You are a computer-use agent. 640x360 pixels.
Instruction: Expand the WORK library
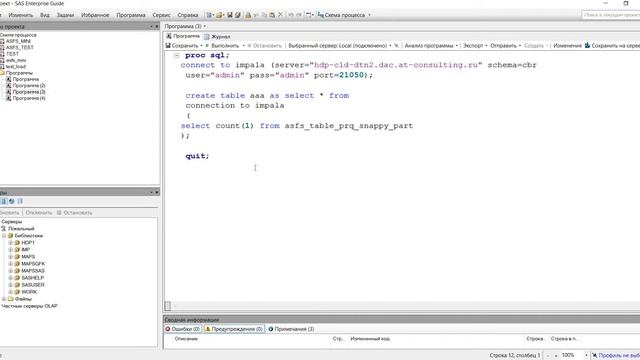11,292
